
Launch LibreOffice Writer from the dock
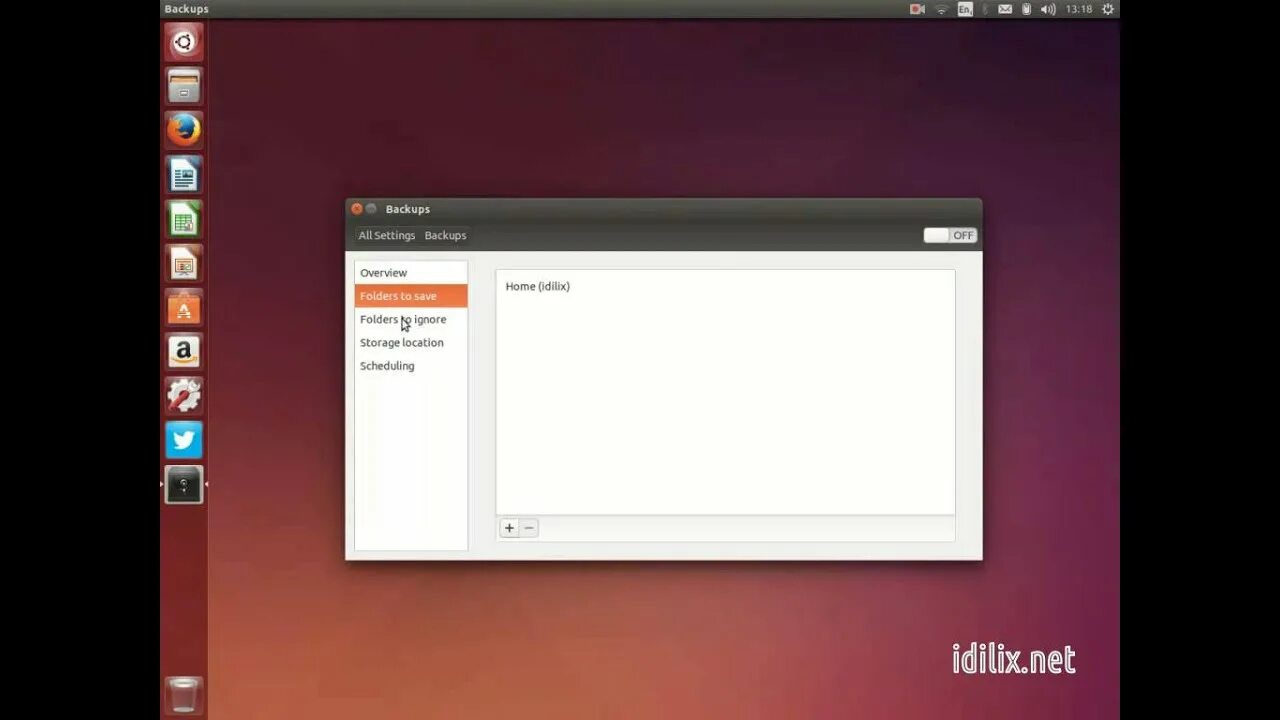pyautogui.click(x=184, y=175)
